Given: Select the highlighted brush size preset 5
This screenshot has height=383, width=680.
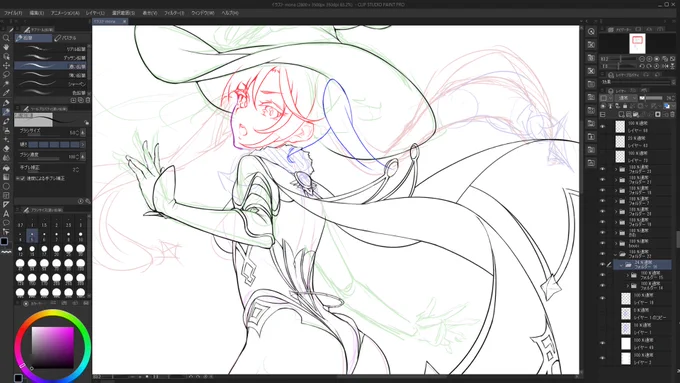Looking at the screenshot, I should pos(32,236).
